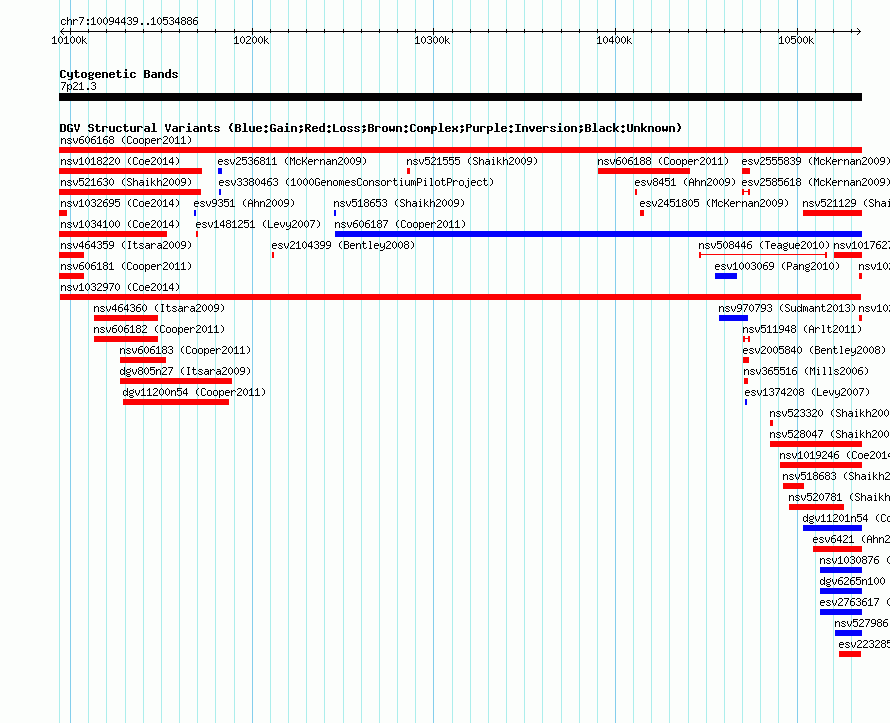
Task: Open the esv6421 variant label
Action: (851, 539)
